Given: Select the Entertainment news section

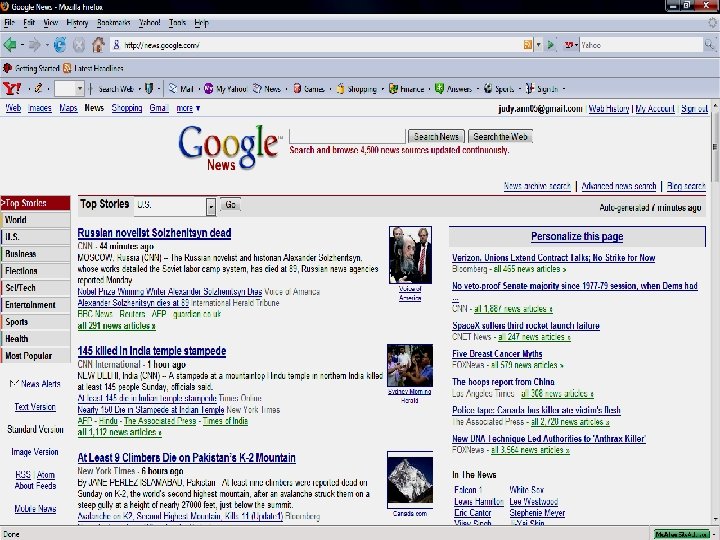Looking at the screenshot, I should 36,305.
